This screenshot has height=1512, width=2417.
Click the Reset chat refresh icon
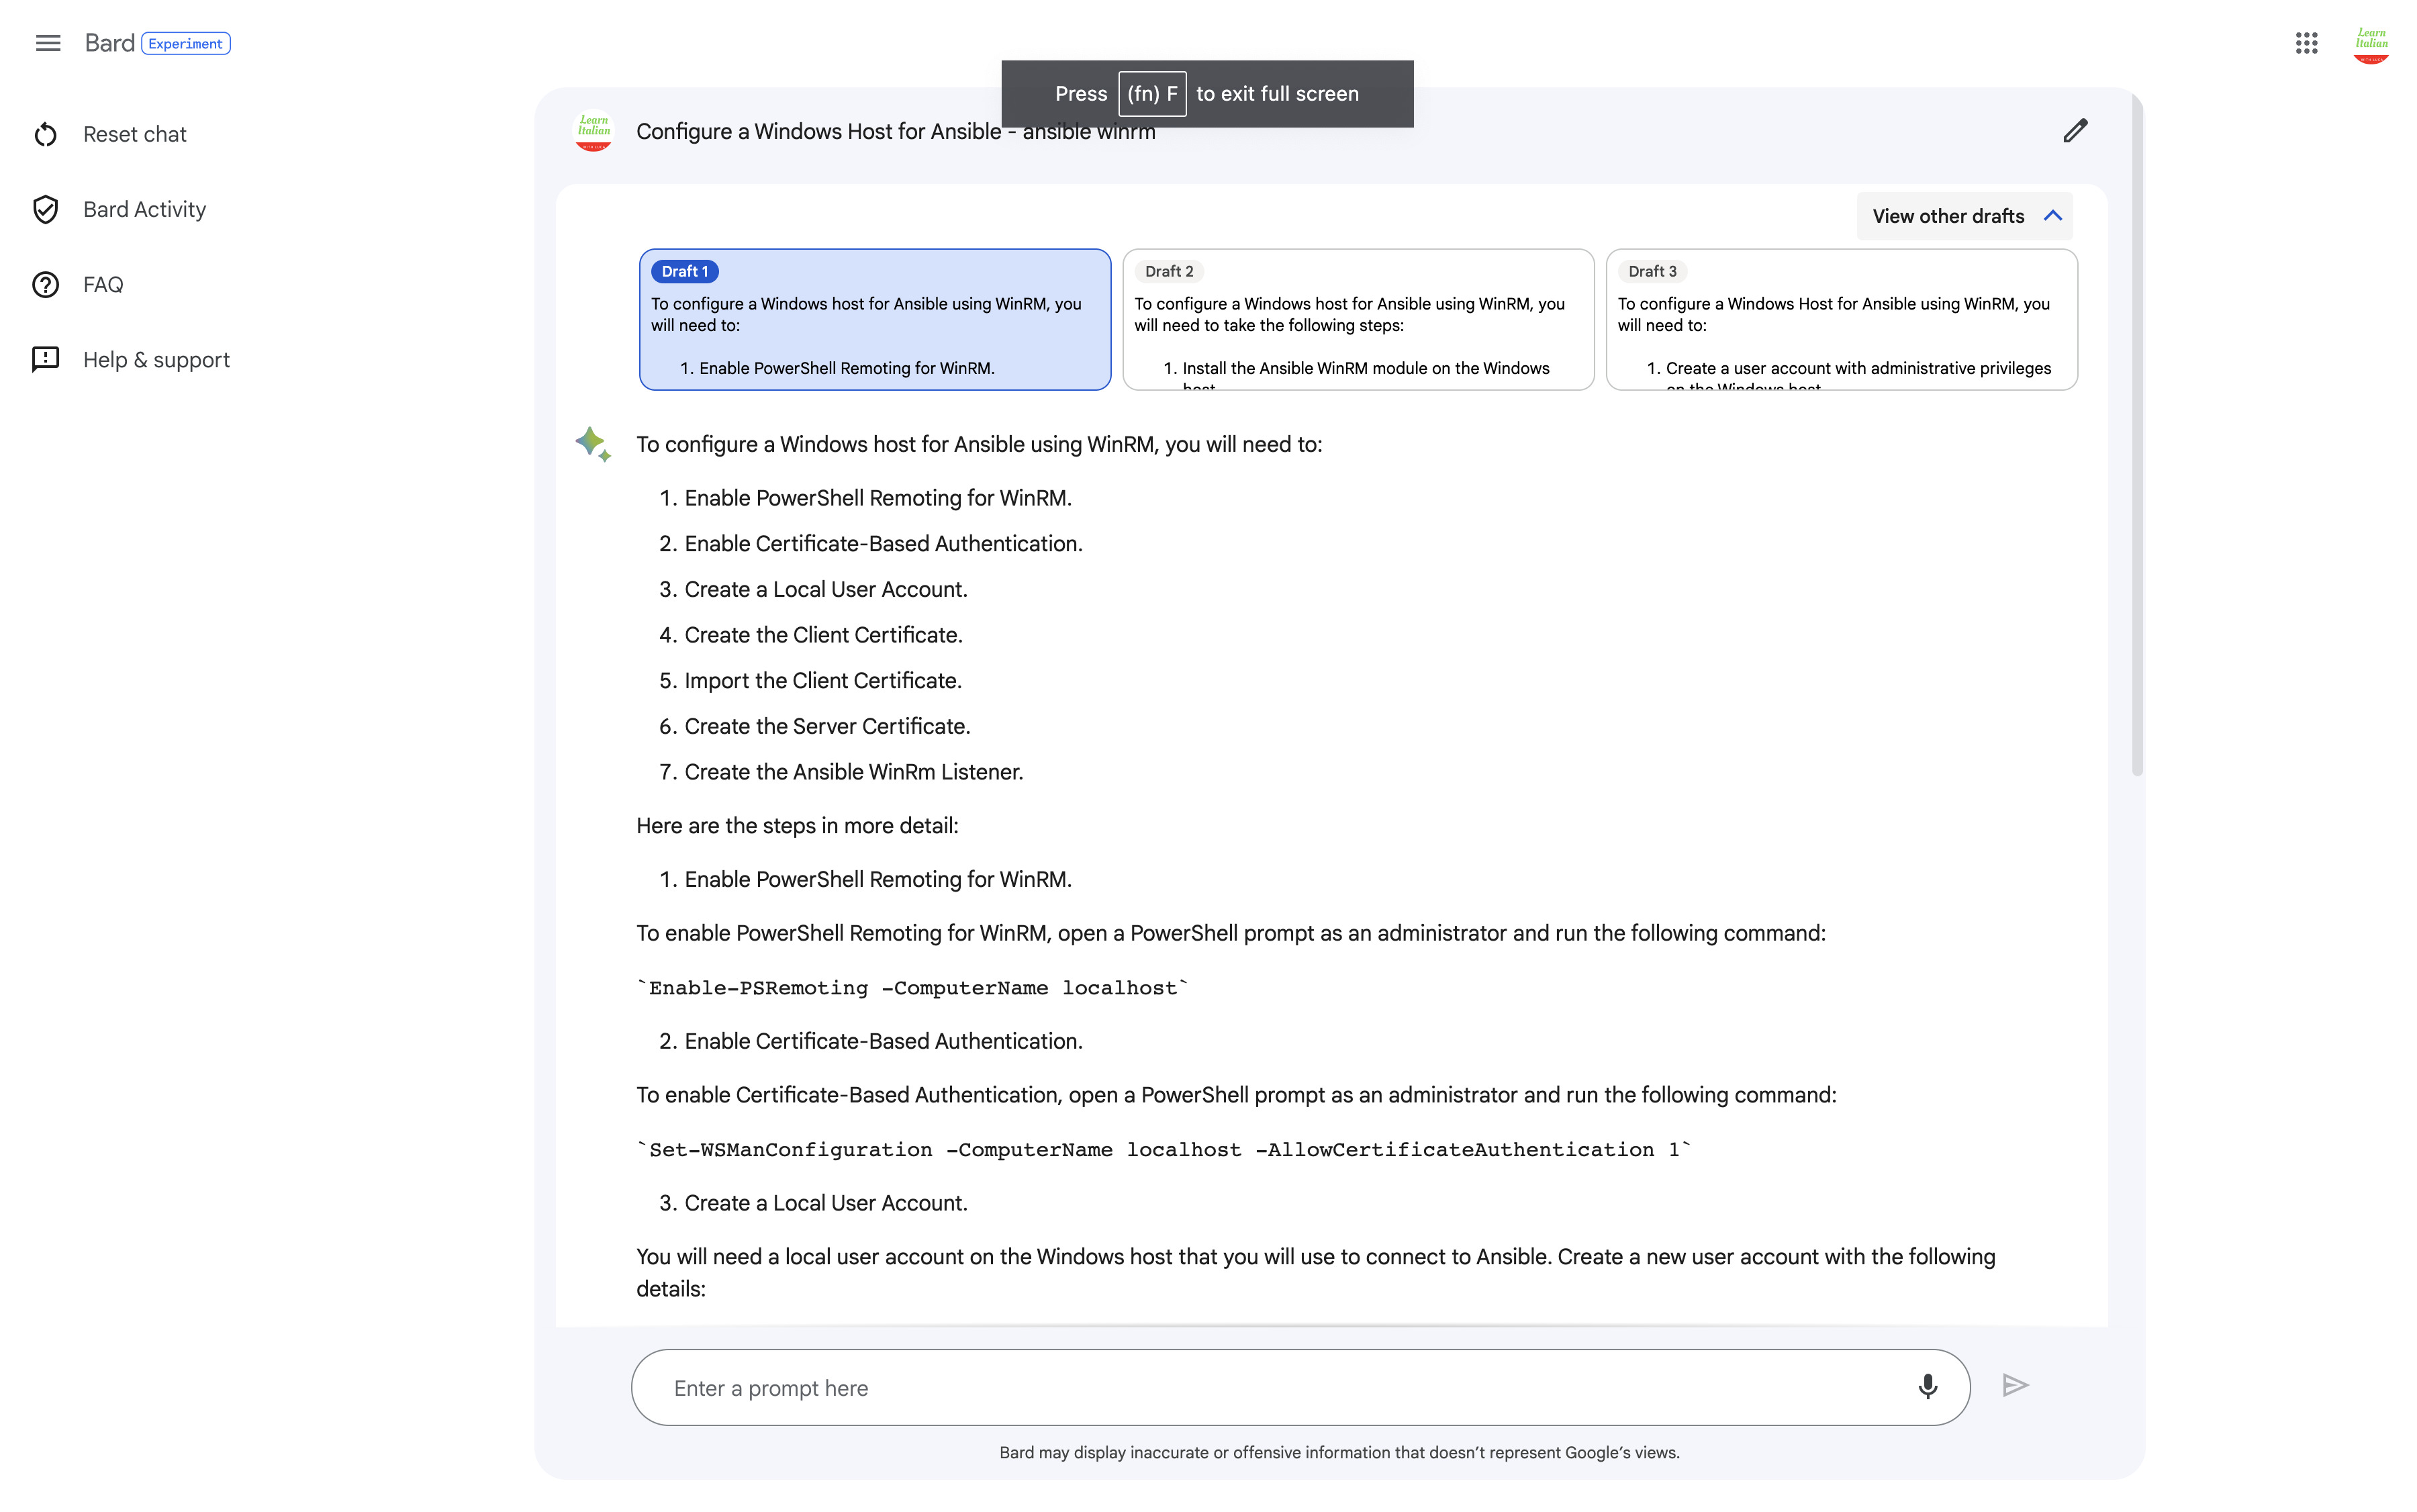point(46,134)
